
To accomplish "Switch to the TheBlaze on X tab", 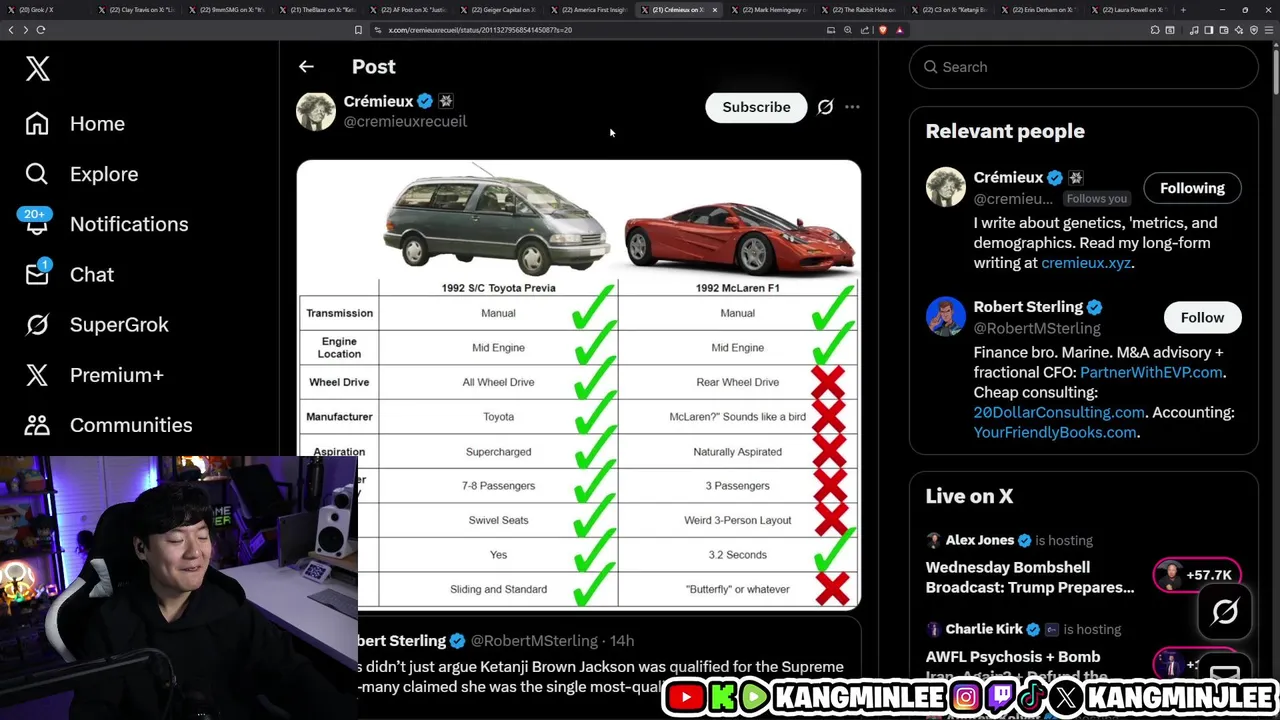I will [318, 10].
